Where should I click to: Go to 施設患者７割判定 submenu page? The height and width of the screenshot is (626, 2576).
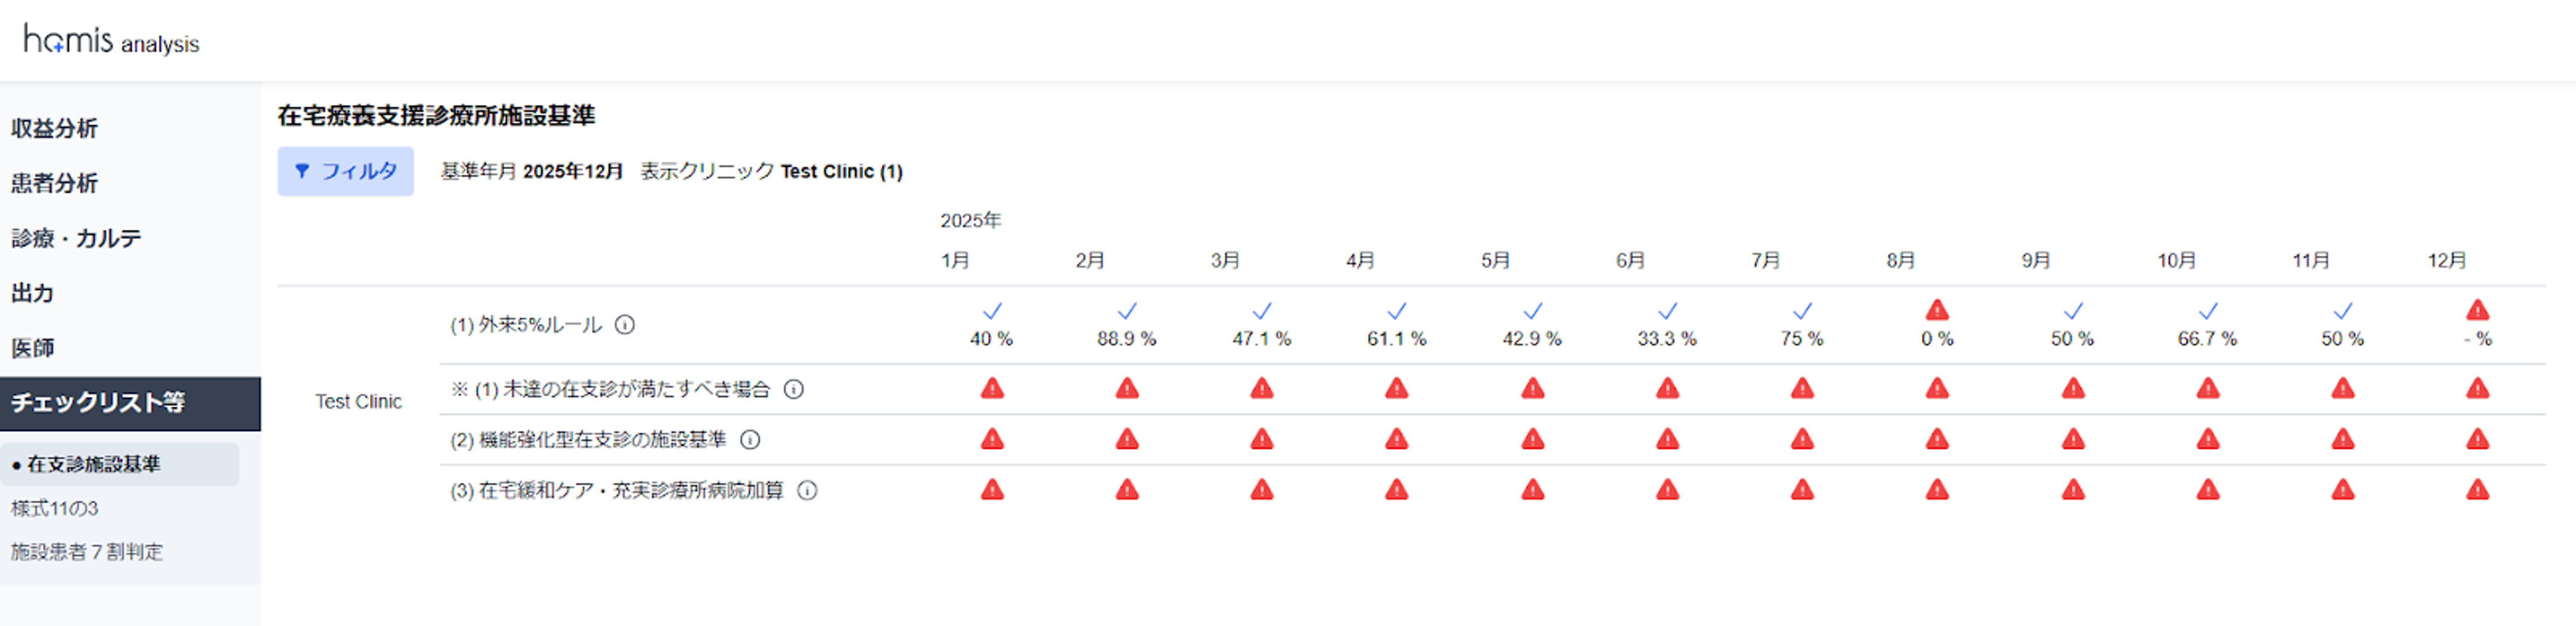[x=87, y=552]
